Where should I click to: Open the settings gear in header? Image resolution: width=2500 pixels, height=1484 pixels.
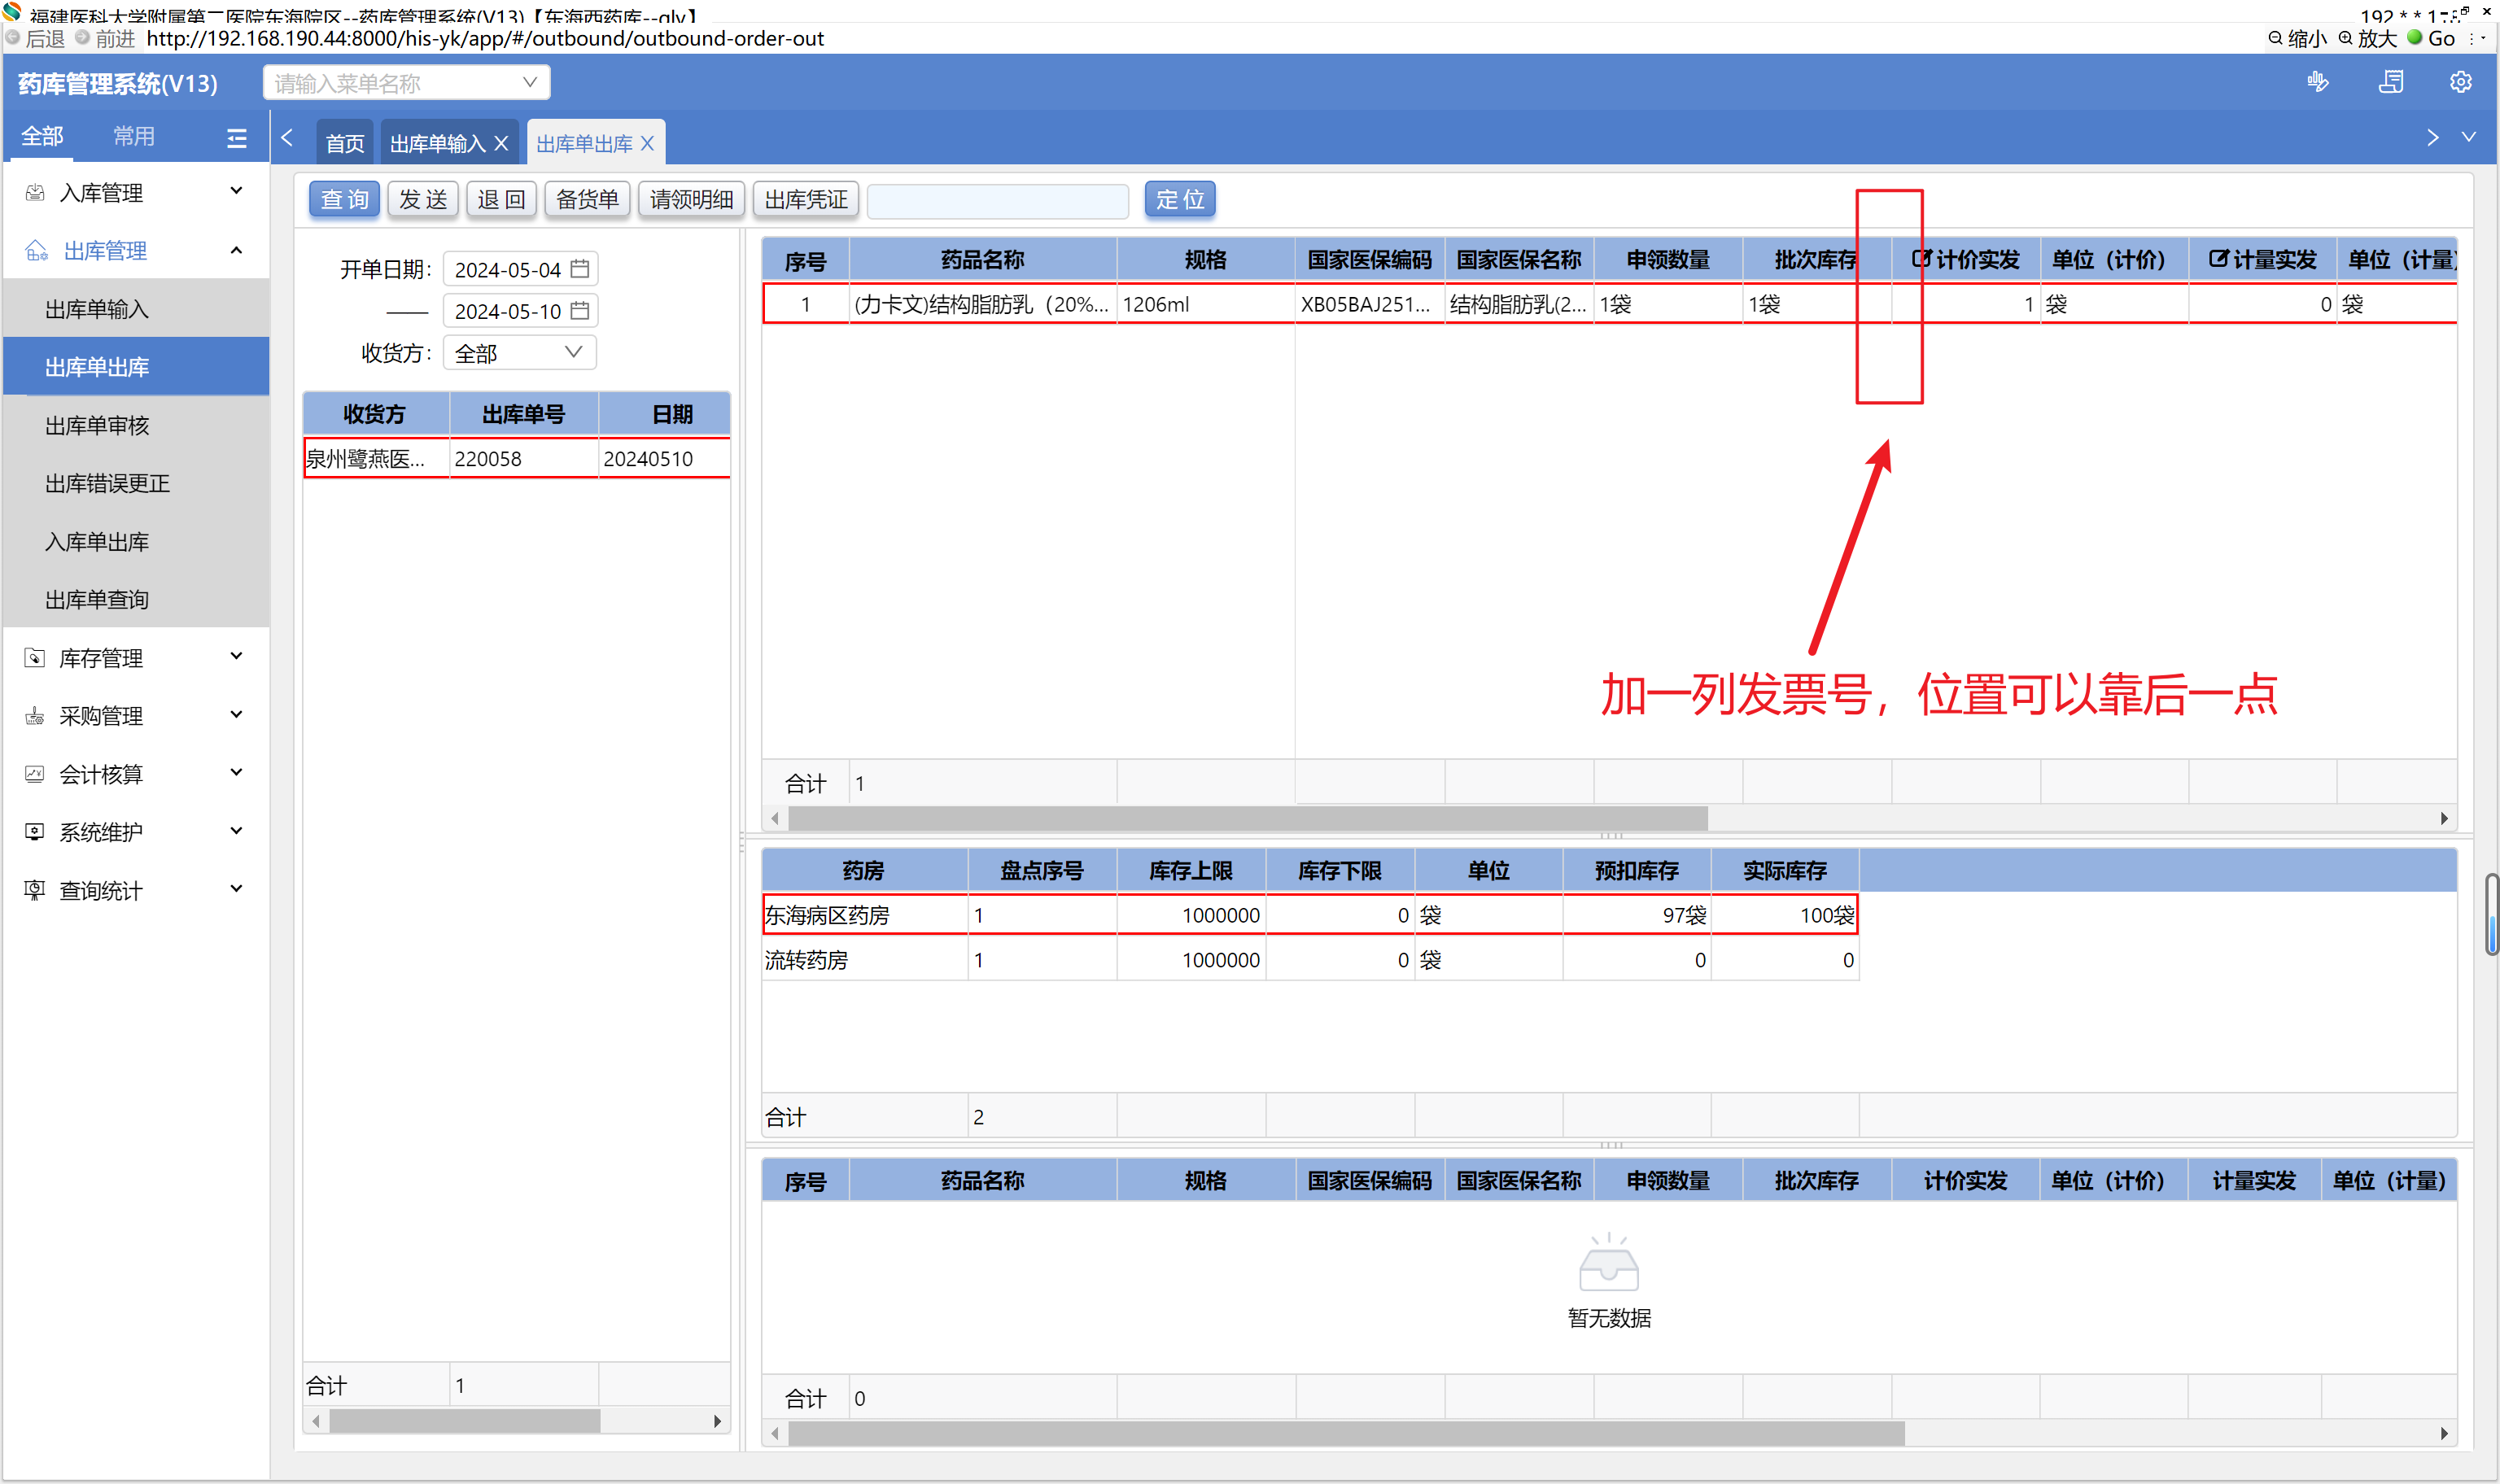click(x=2459, y=82)
